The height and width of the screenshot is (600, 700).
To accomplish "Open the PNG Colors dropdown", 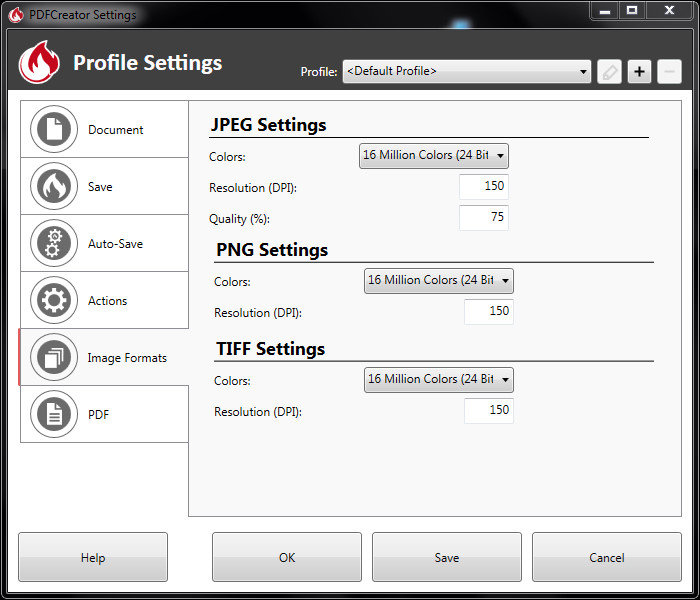I will click(x=438, y=281).
